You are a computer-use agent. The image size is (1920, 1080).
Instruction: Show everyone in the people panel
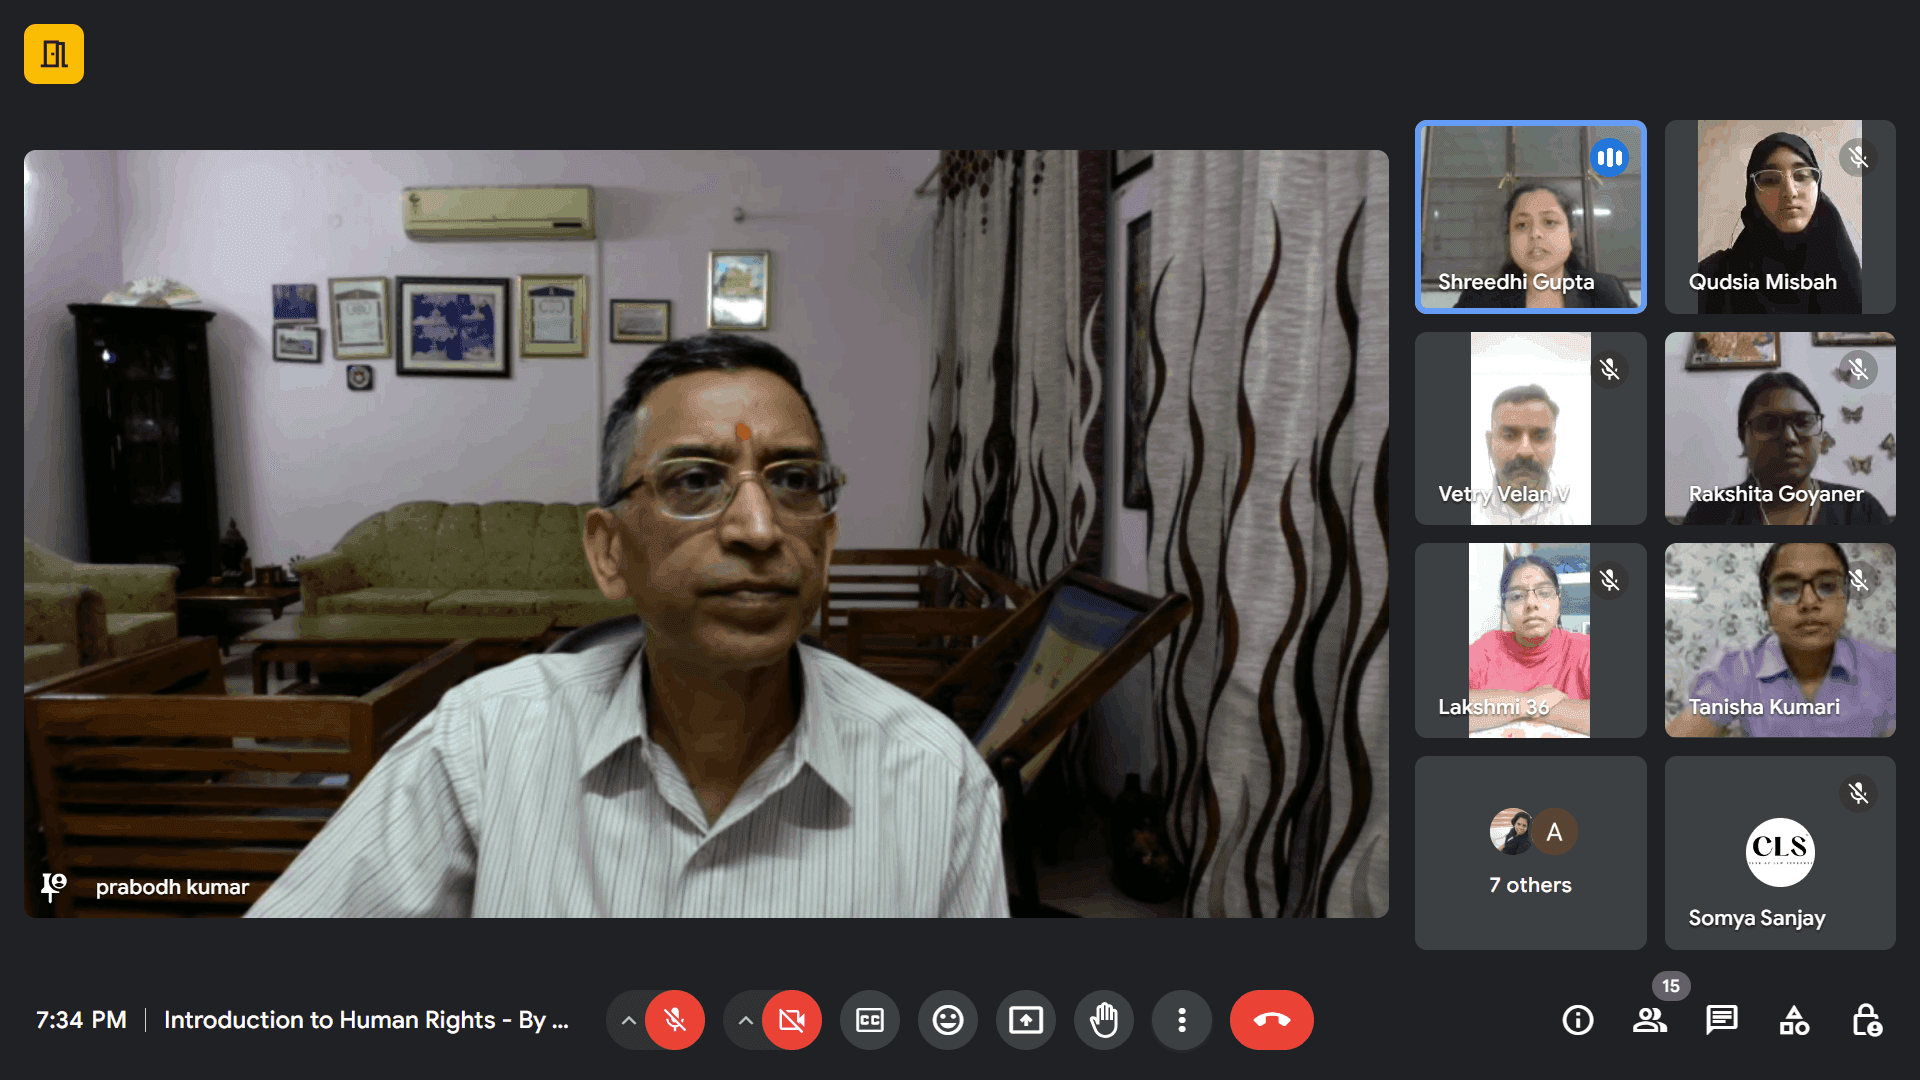(x=1650, y=1020)
